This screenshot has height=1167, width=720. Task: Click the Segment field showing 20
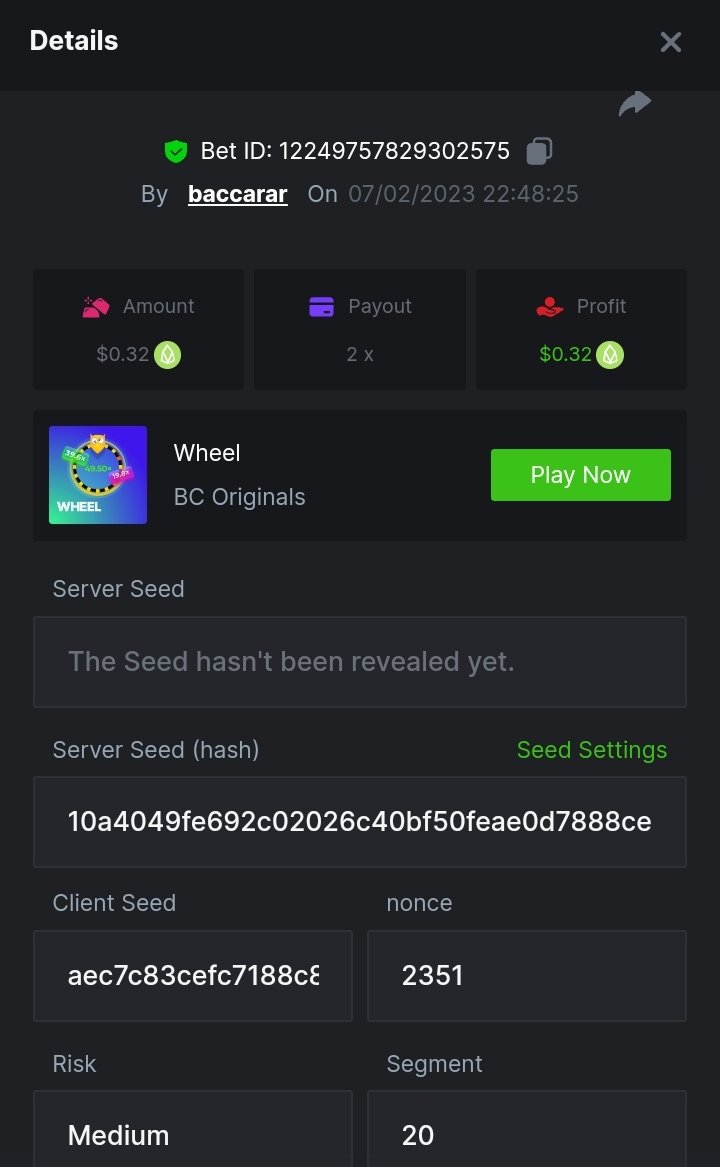click(526, 1134)
